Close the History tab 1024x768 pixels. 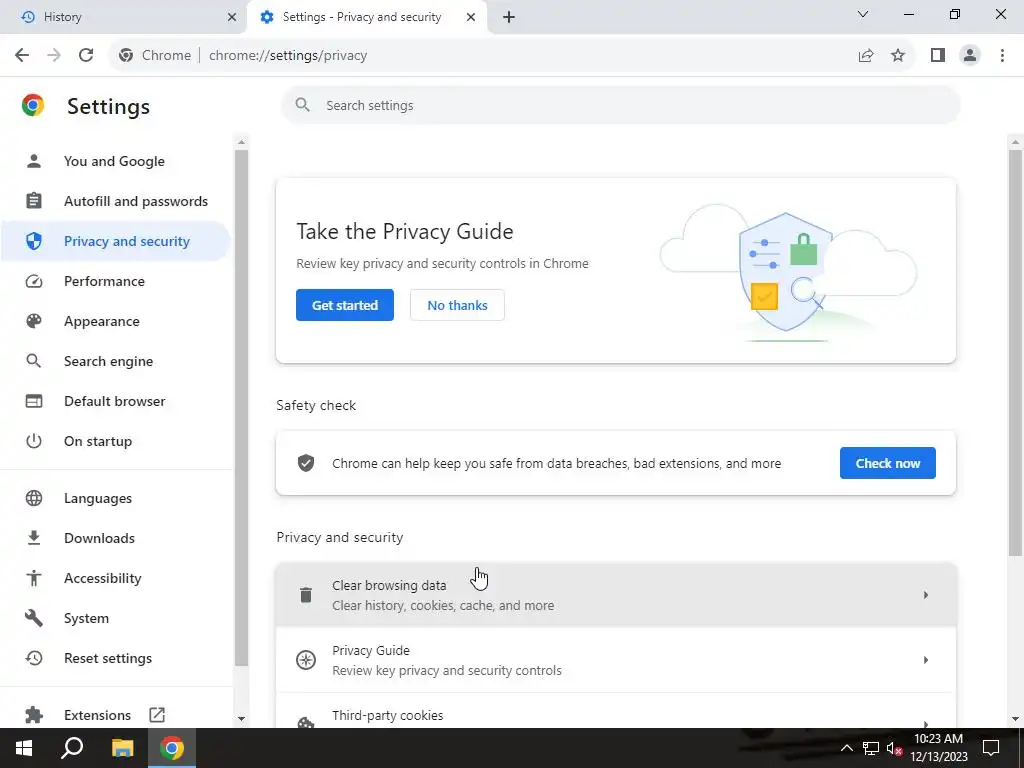232,17
